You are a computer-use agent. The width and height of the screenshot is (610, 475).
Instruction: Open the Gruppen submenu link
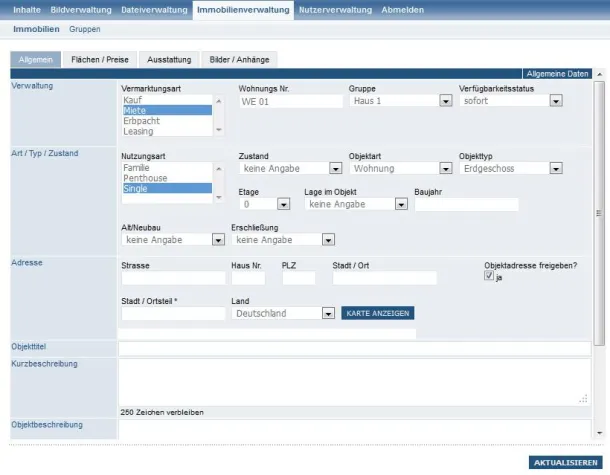click(85, 29)
